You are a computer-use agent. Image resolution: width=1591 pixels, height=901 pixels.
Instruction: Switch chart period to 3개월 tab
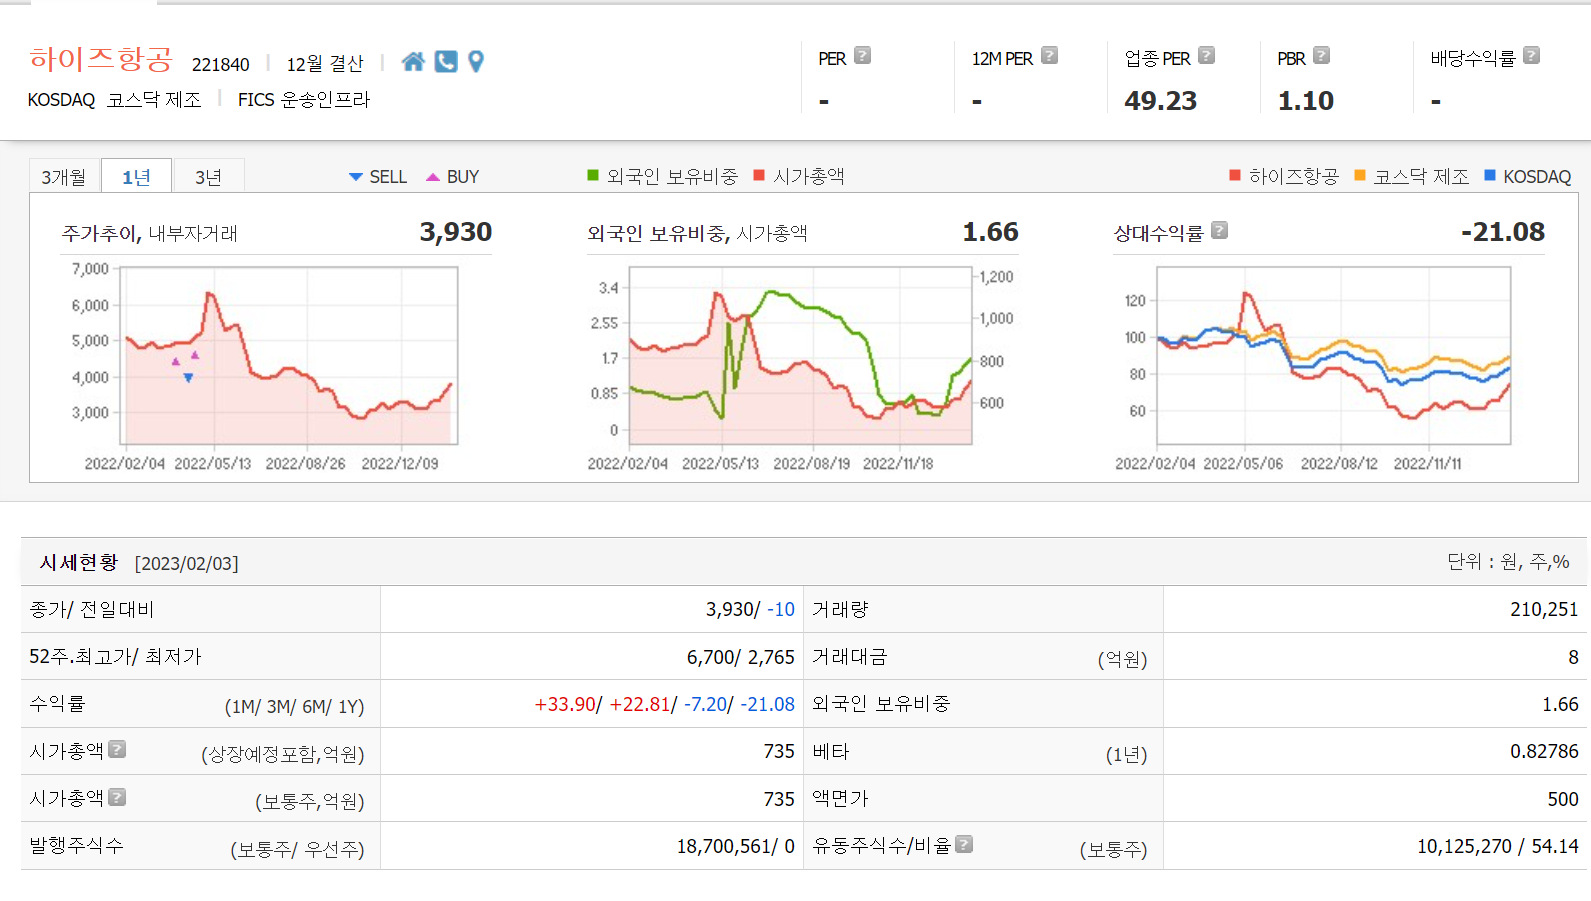(x=64, y=177)
